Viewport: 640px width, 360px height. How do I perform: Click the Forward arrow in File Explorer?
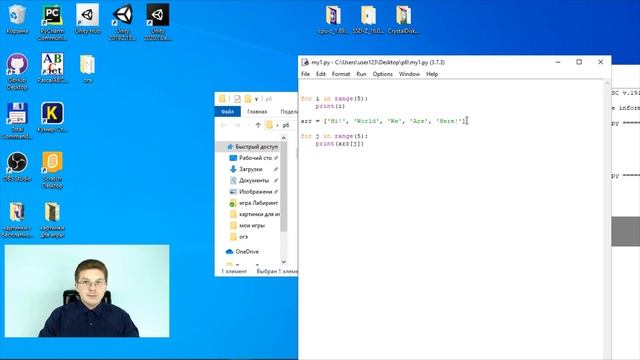click(x=237, y=125)
